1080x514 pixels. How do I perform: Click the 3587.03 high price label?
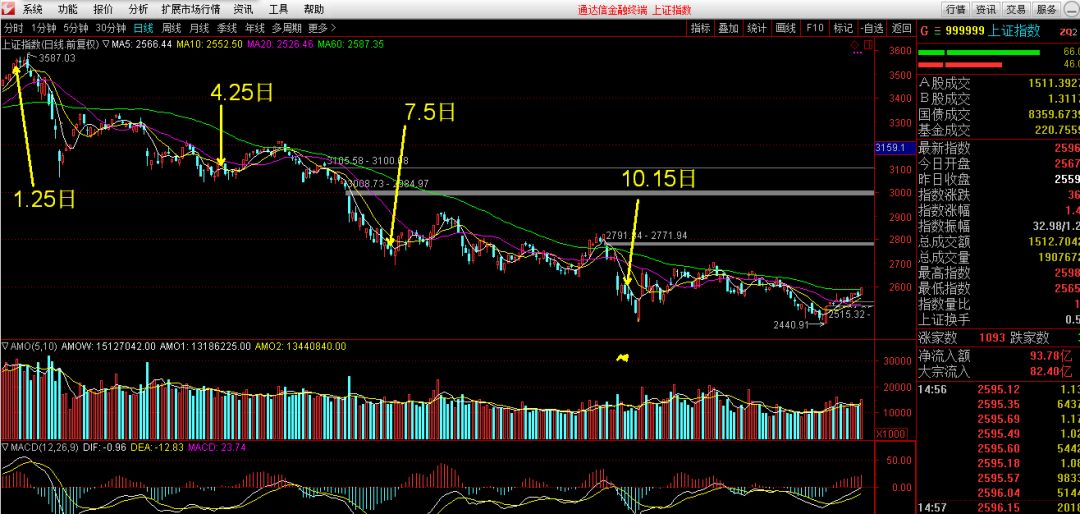56,58
